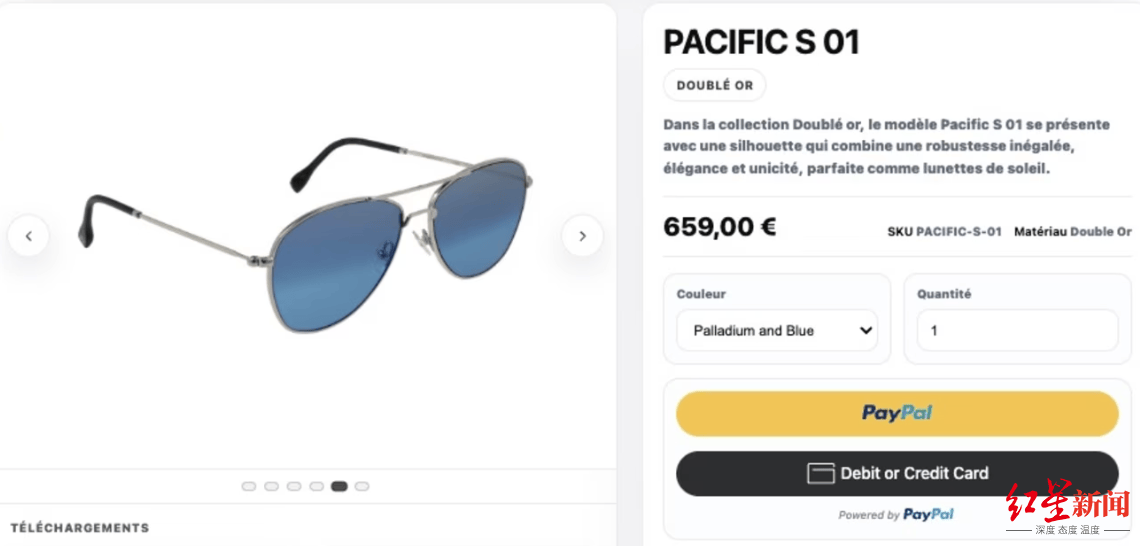Click the previous image arrow
This screenshot has height=546, width=1140.
(x=29, y=236)
